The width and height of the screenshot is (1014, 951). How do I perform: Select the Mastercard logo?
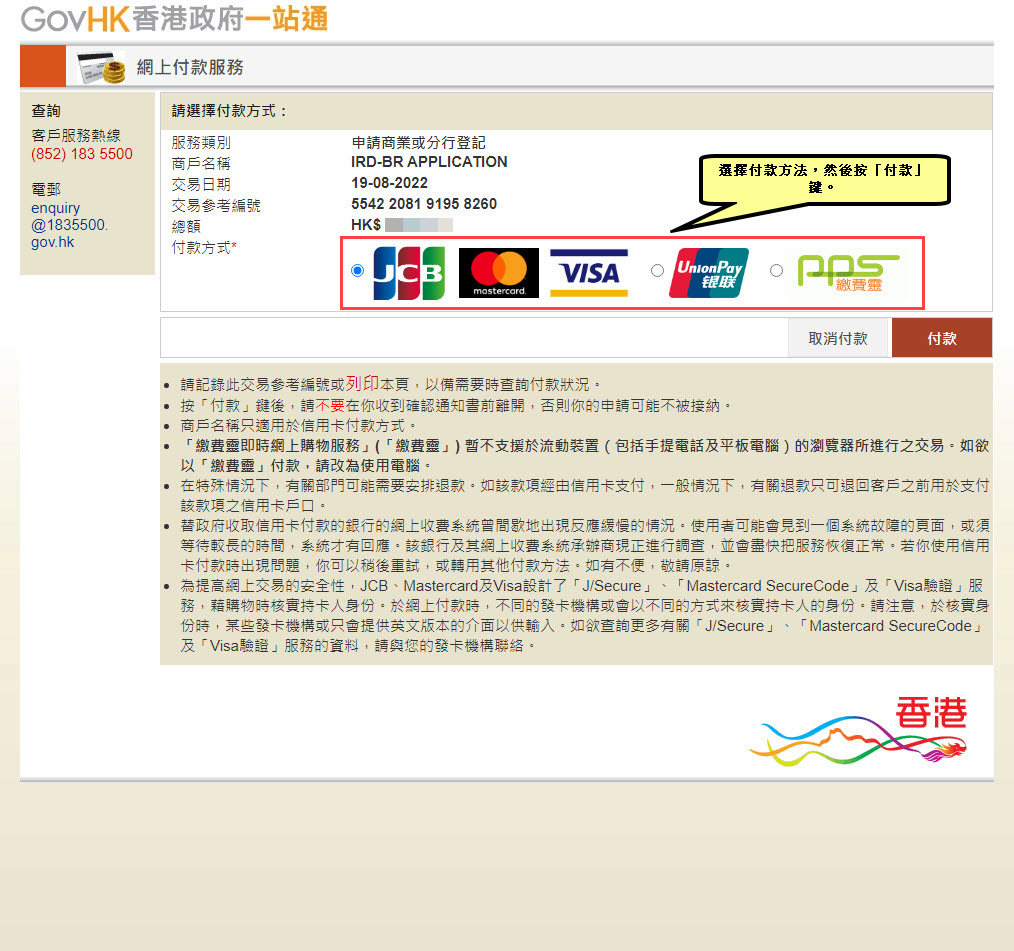tap(499, 273)
